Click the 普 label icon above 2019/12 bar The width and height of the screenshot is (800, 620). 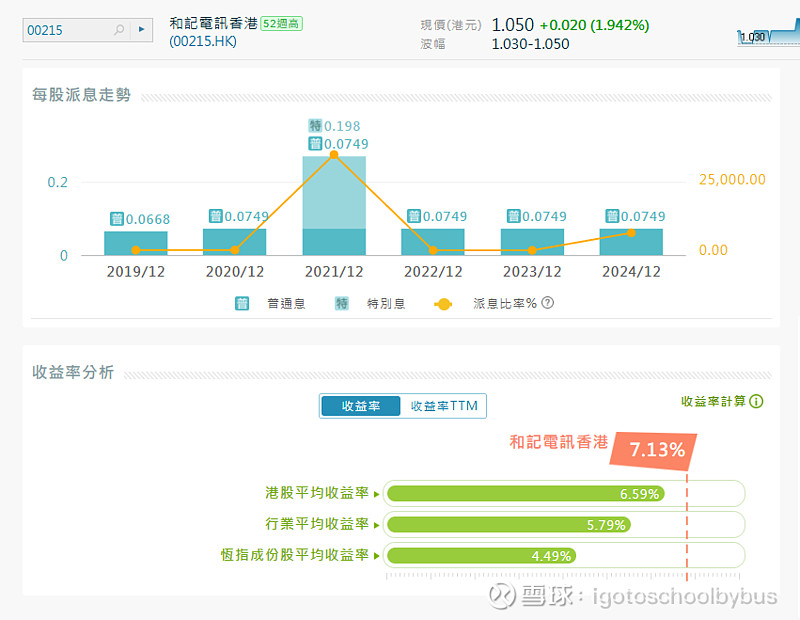116,219
